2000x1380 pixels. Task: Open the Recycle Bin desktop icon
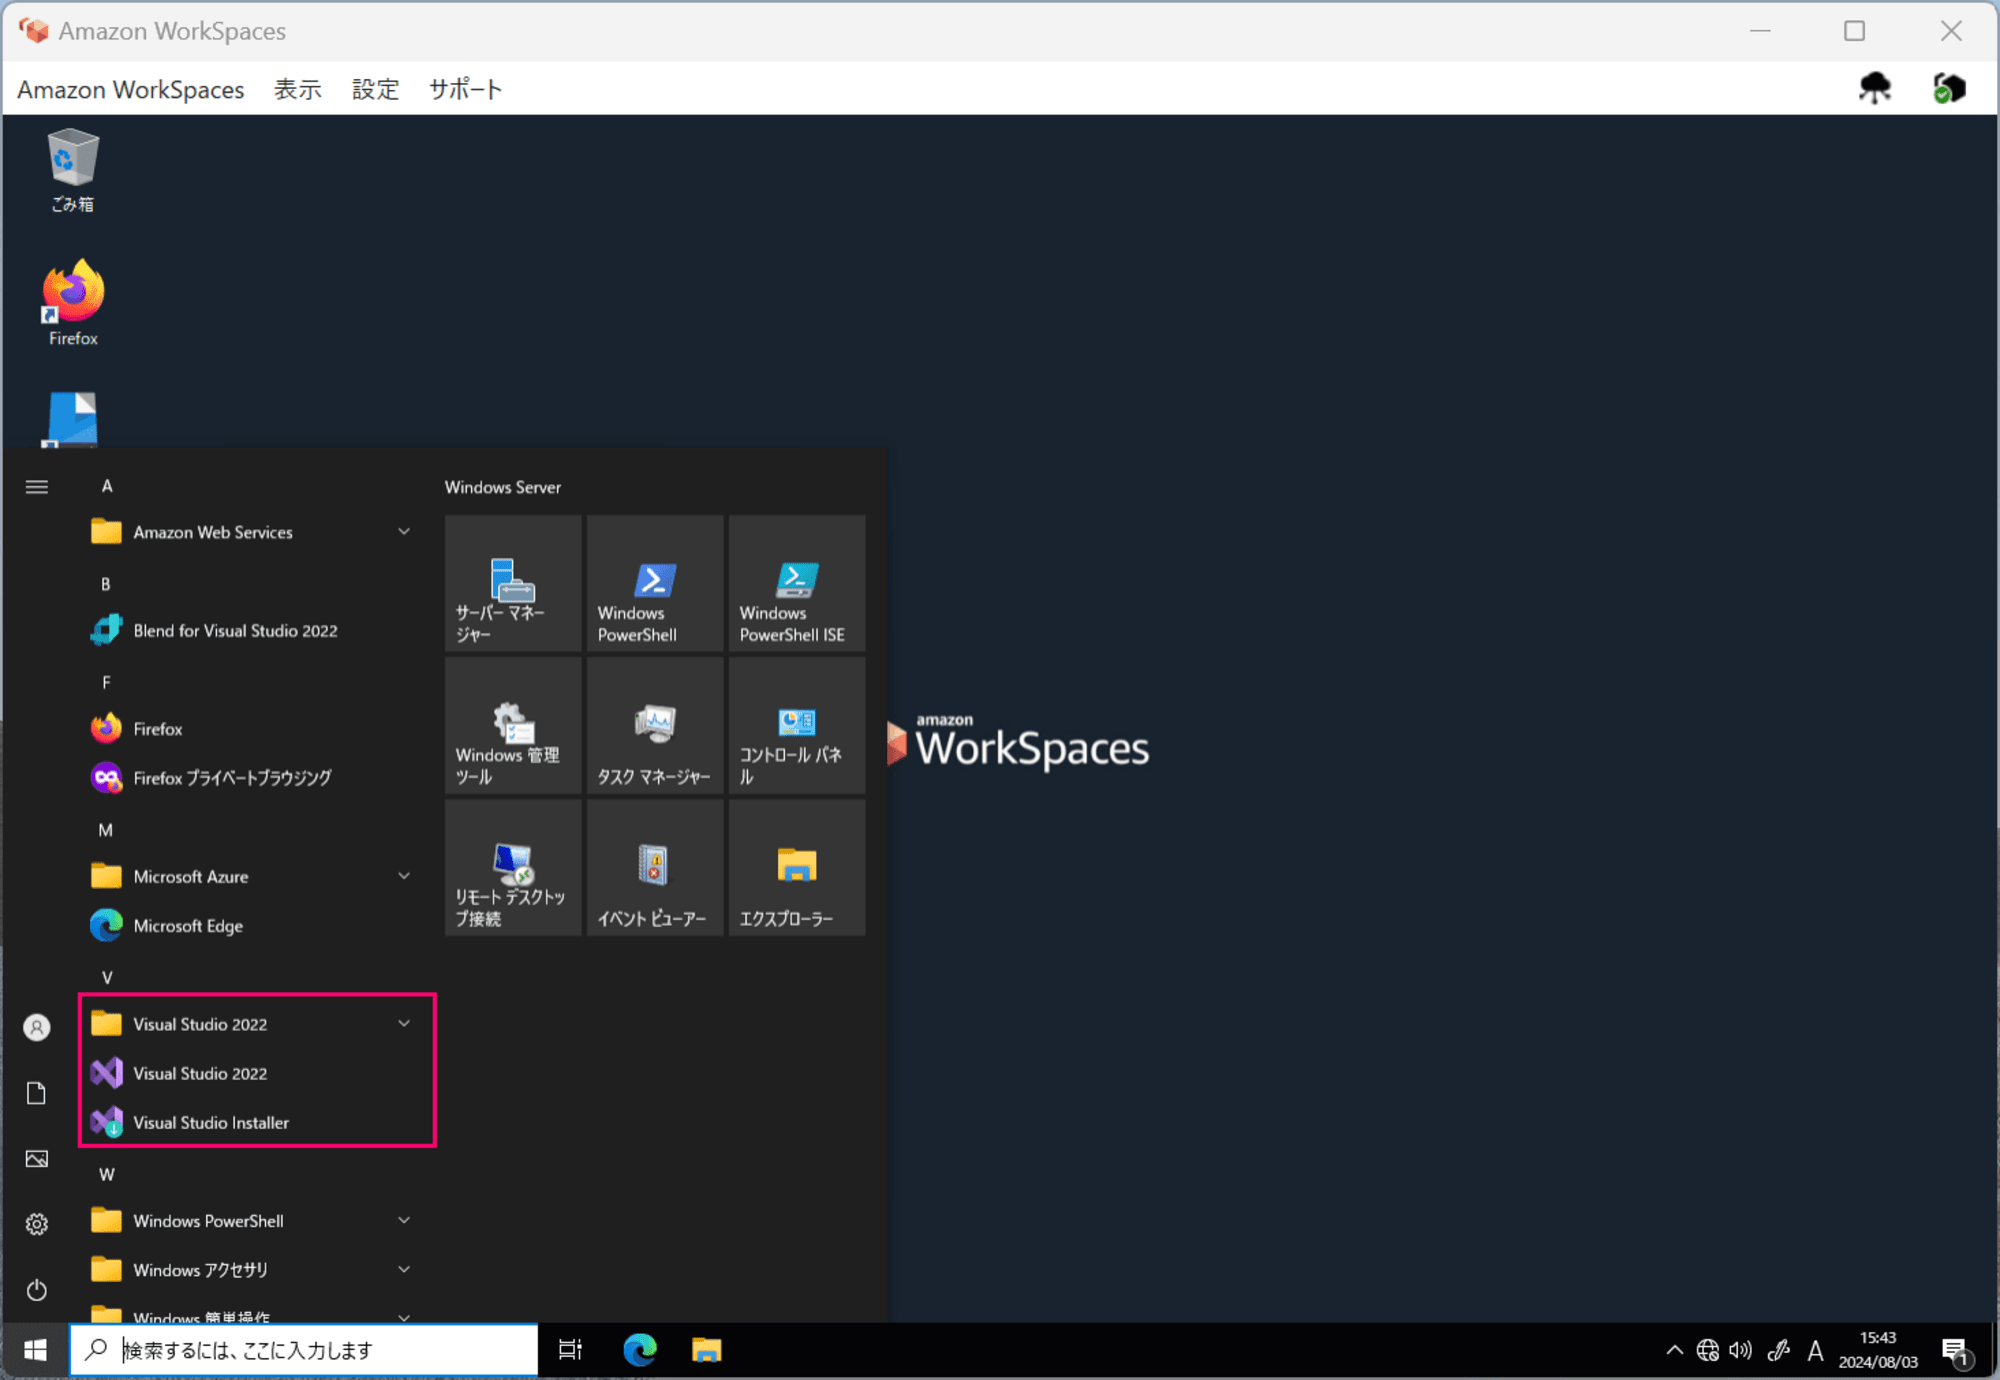pos(72,170)
